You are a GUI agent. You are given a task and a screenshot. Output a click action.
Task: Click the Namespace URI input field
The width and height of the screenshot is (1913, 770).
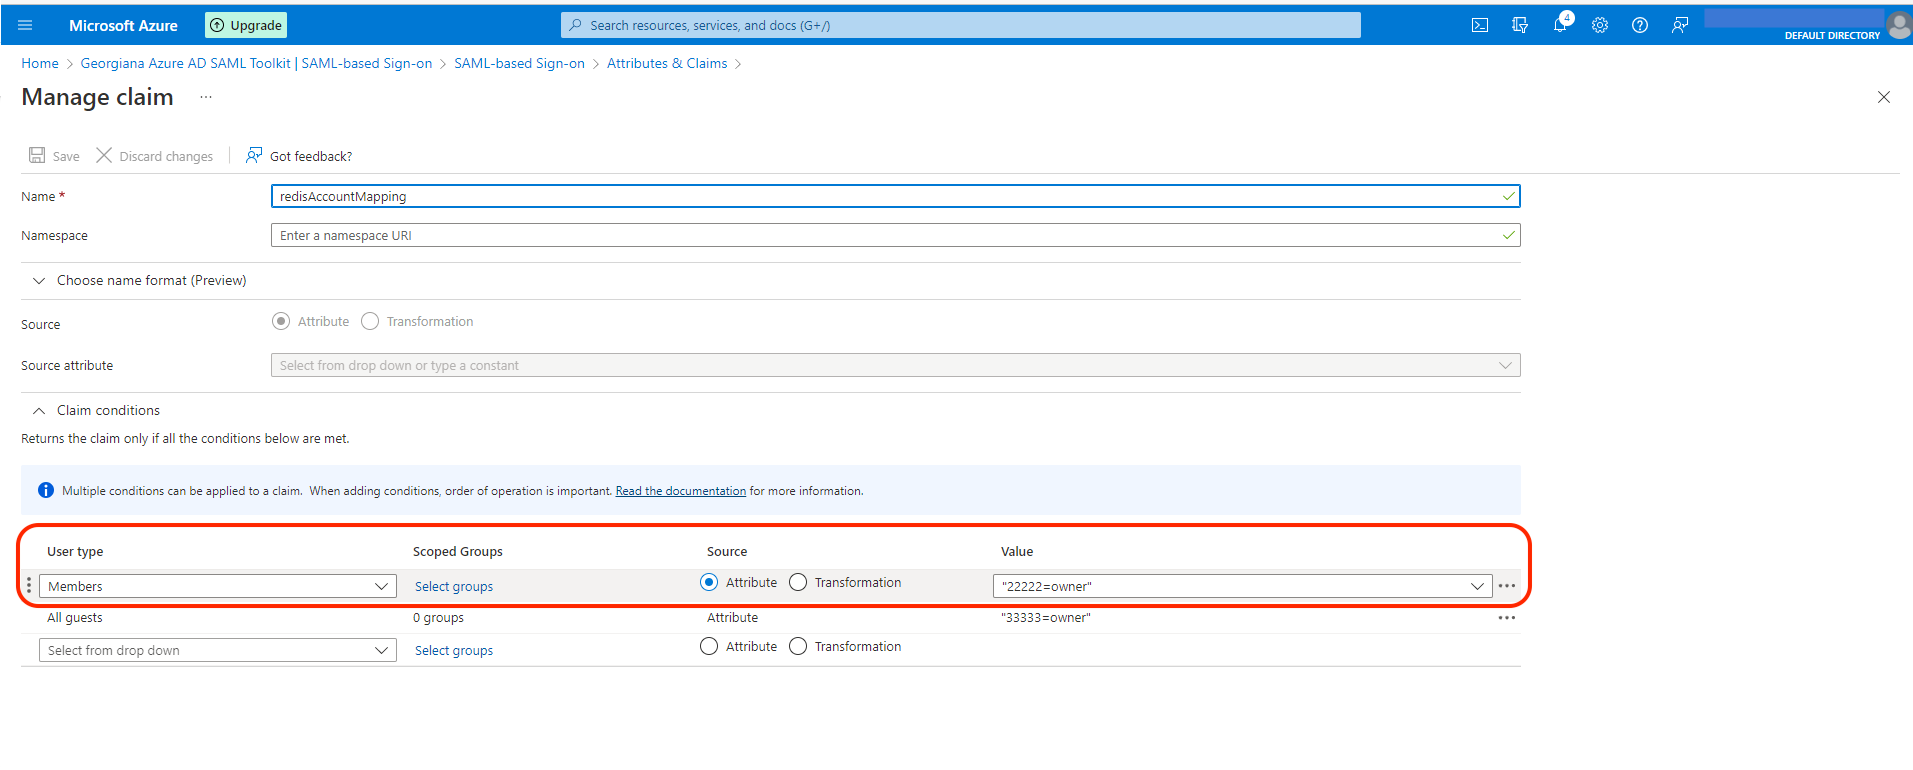(885, 235)
